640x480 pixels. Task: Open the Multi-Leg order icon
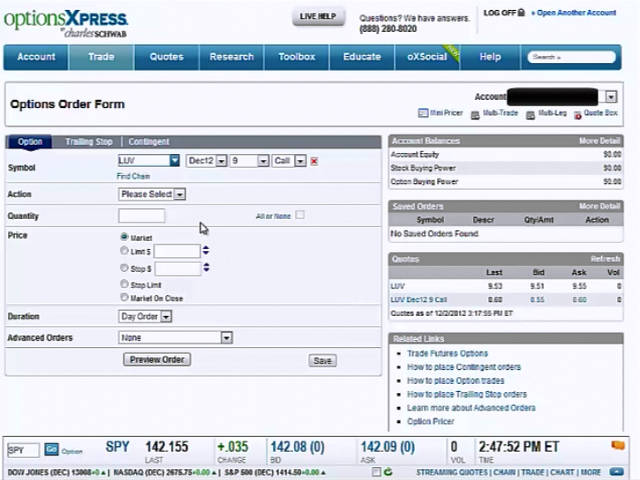coord(530,116)
